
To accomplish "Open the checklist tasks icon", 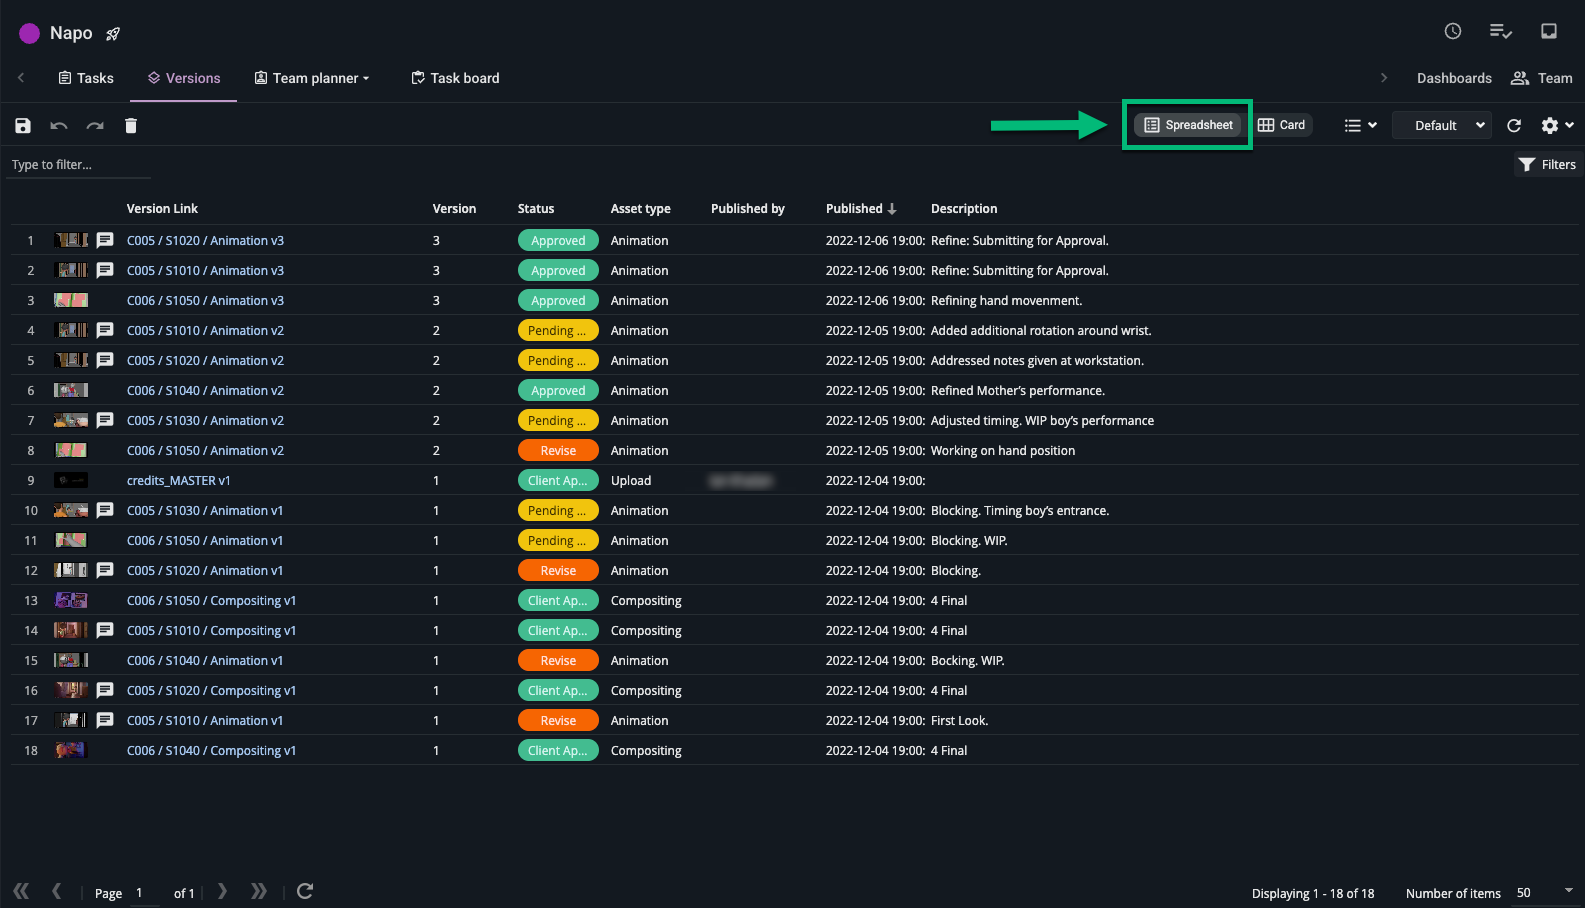I will [1501, 31].
